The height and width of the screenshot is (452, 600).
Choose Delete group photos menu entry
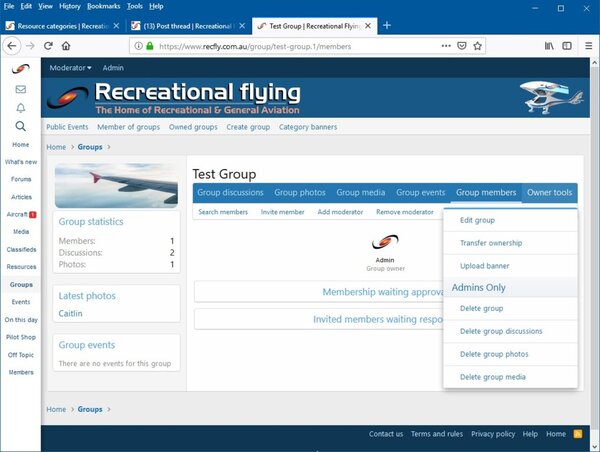(x=494, y=354)
